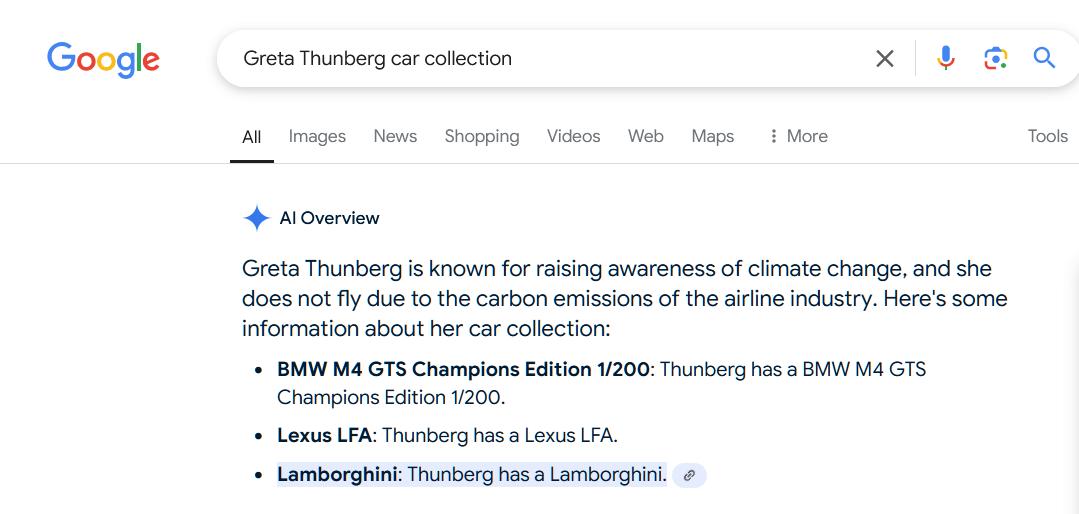Click the Tools button
This screenshot has width=1079, height=514.
click(1047, 136)
